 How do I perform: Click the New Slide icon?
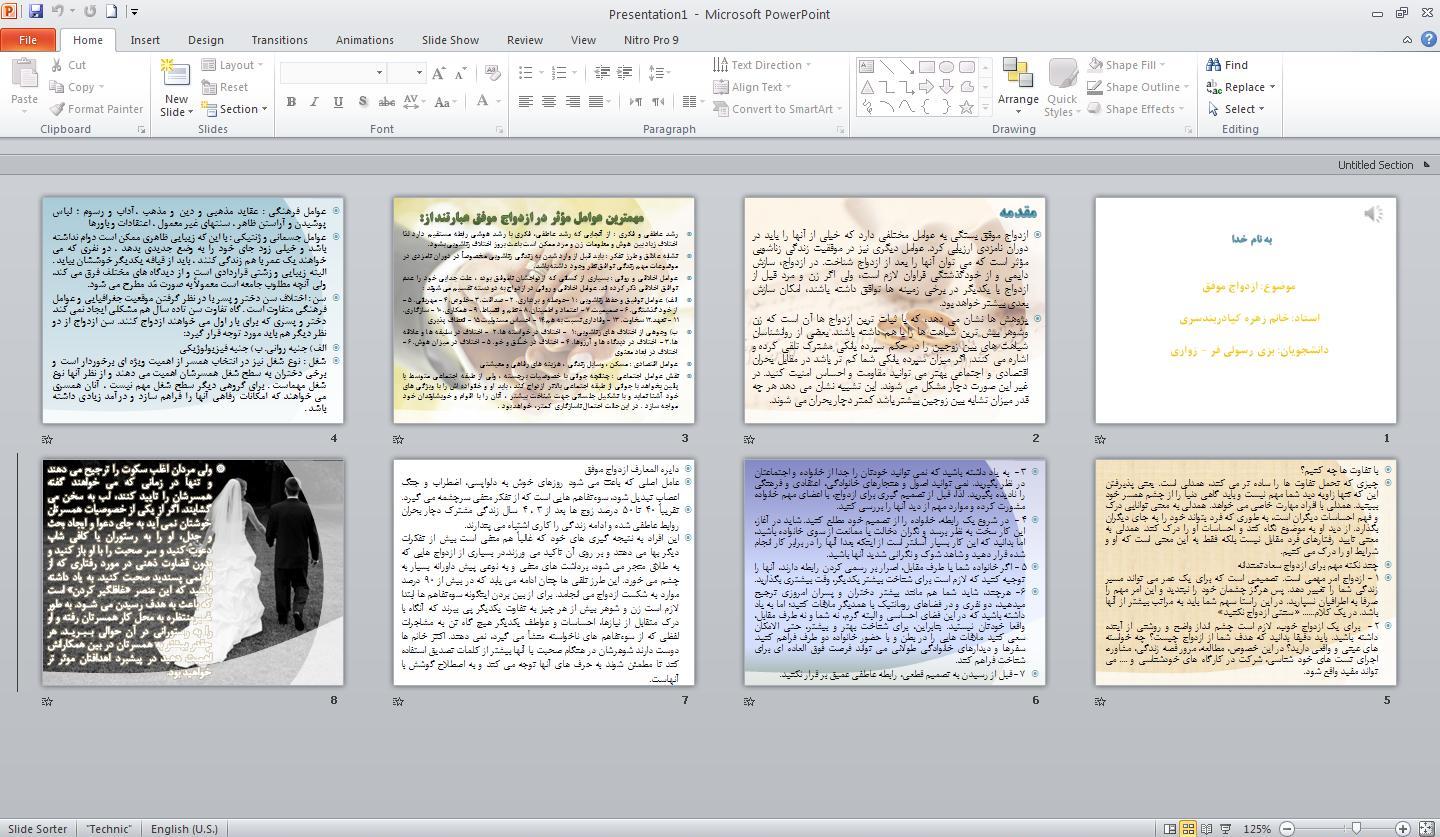click(x=176, y=76)
